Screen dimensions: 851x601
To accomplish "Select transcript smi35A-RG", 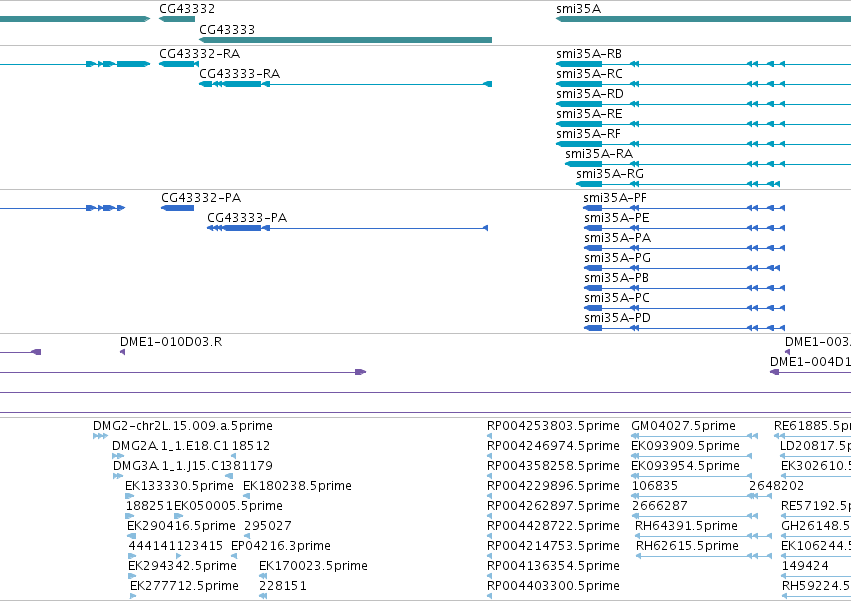I will pyautogui.click(x=609, y=174).
